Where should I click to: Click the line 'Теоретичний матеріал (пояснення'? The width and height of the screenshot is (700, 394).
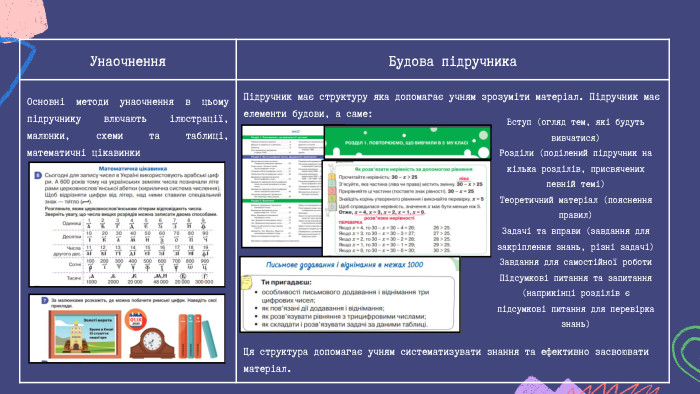pyautogui.click(x=575, y=200)
